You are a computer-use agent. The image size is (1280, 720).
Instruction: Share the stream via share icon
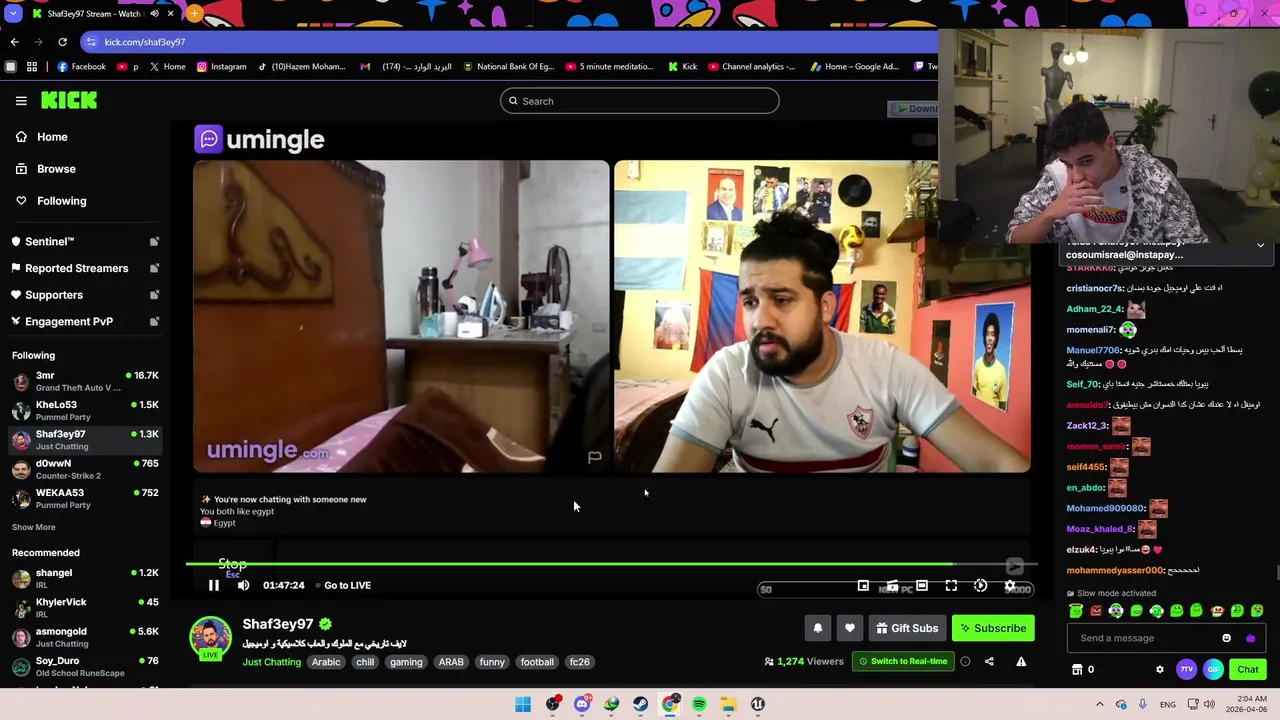tap(989, 661)
